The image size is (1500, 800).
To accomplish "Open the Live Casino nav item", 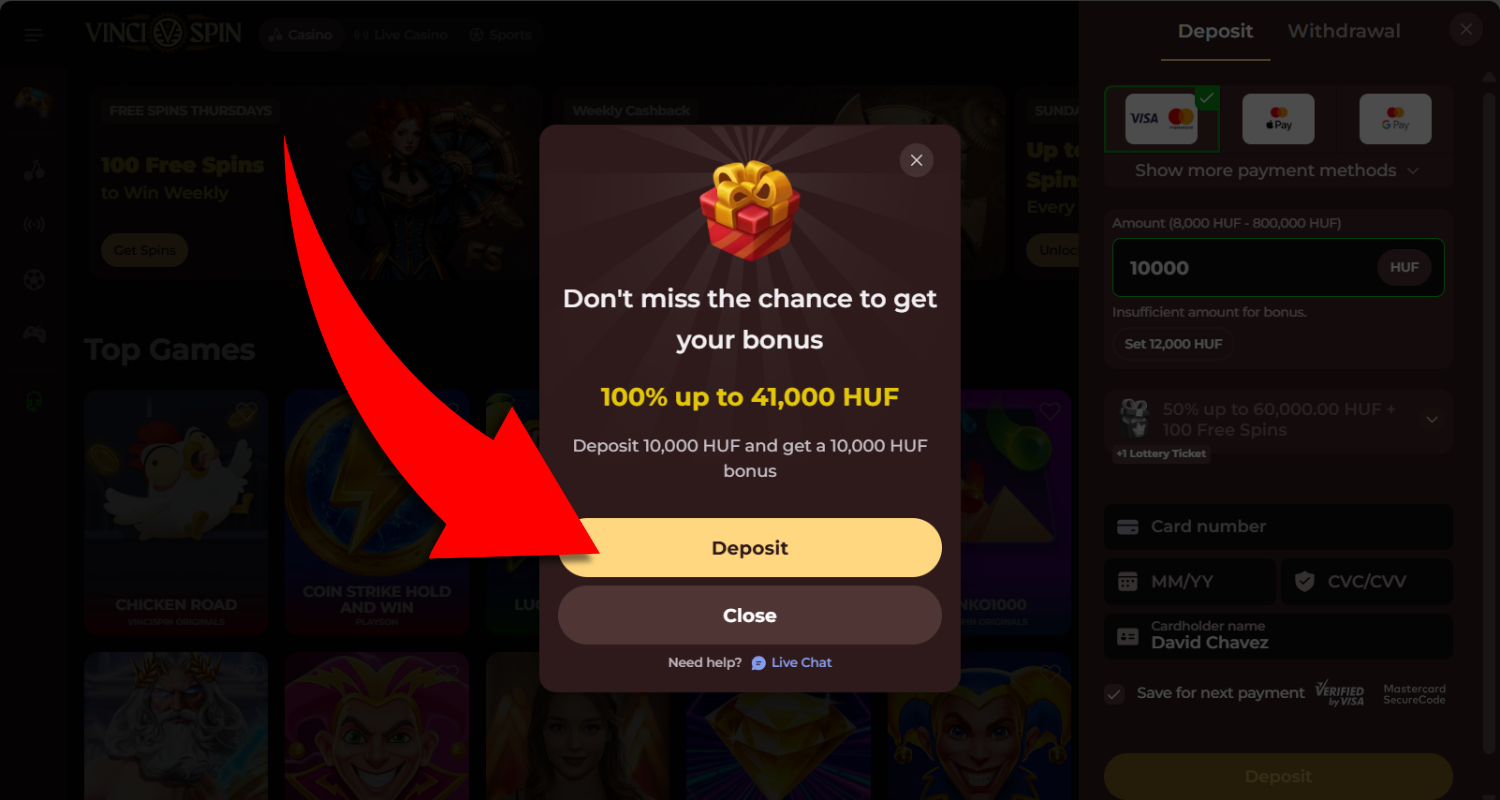I will [401, 35].
